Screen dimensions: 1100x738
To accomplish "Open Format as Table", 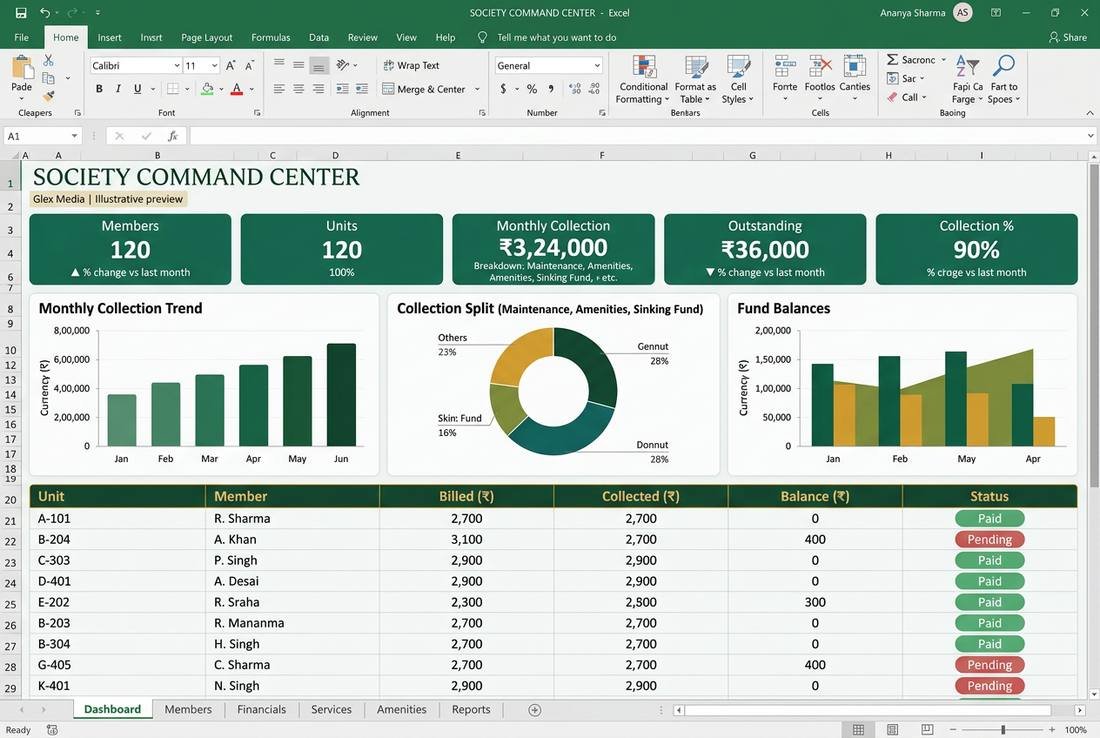I will 695,80.
